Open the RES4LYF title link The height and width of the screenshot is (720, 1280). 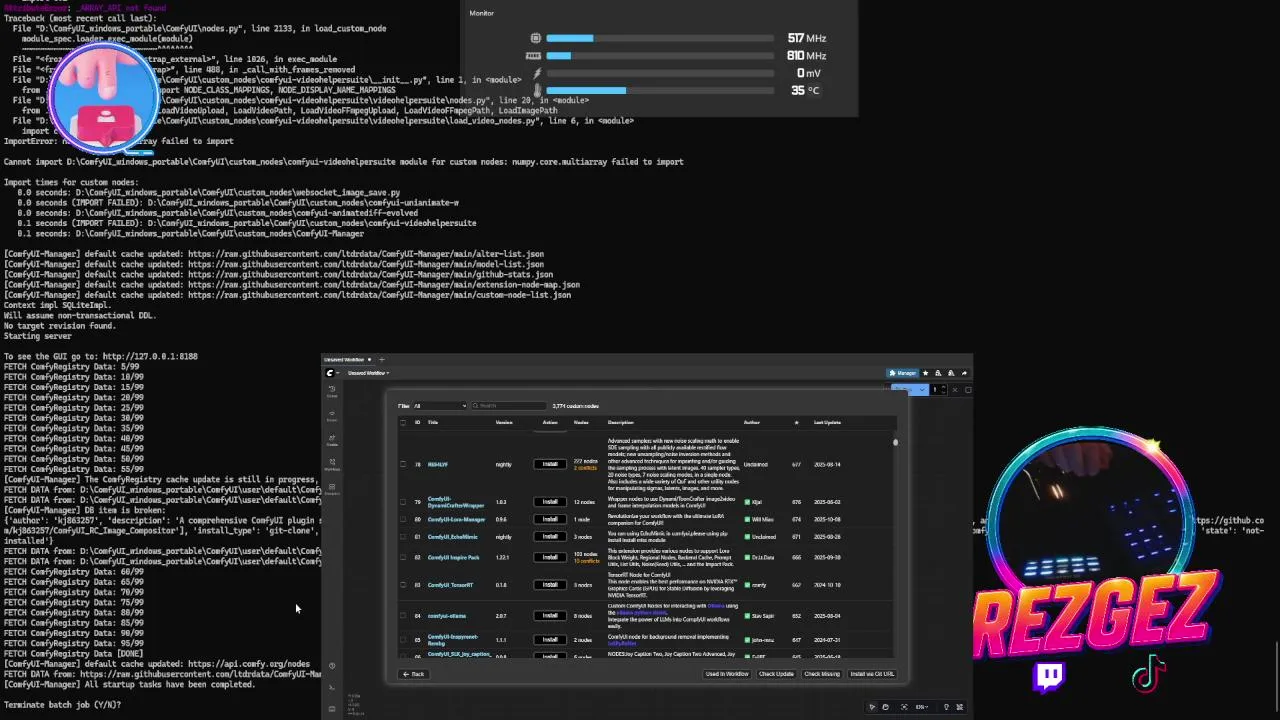click(x=438, y=464)
